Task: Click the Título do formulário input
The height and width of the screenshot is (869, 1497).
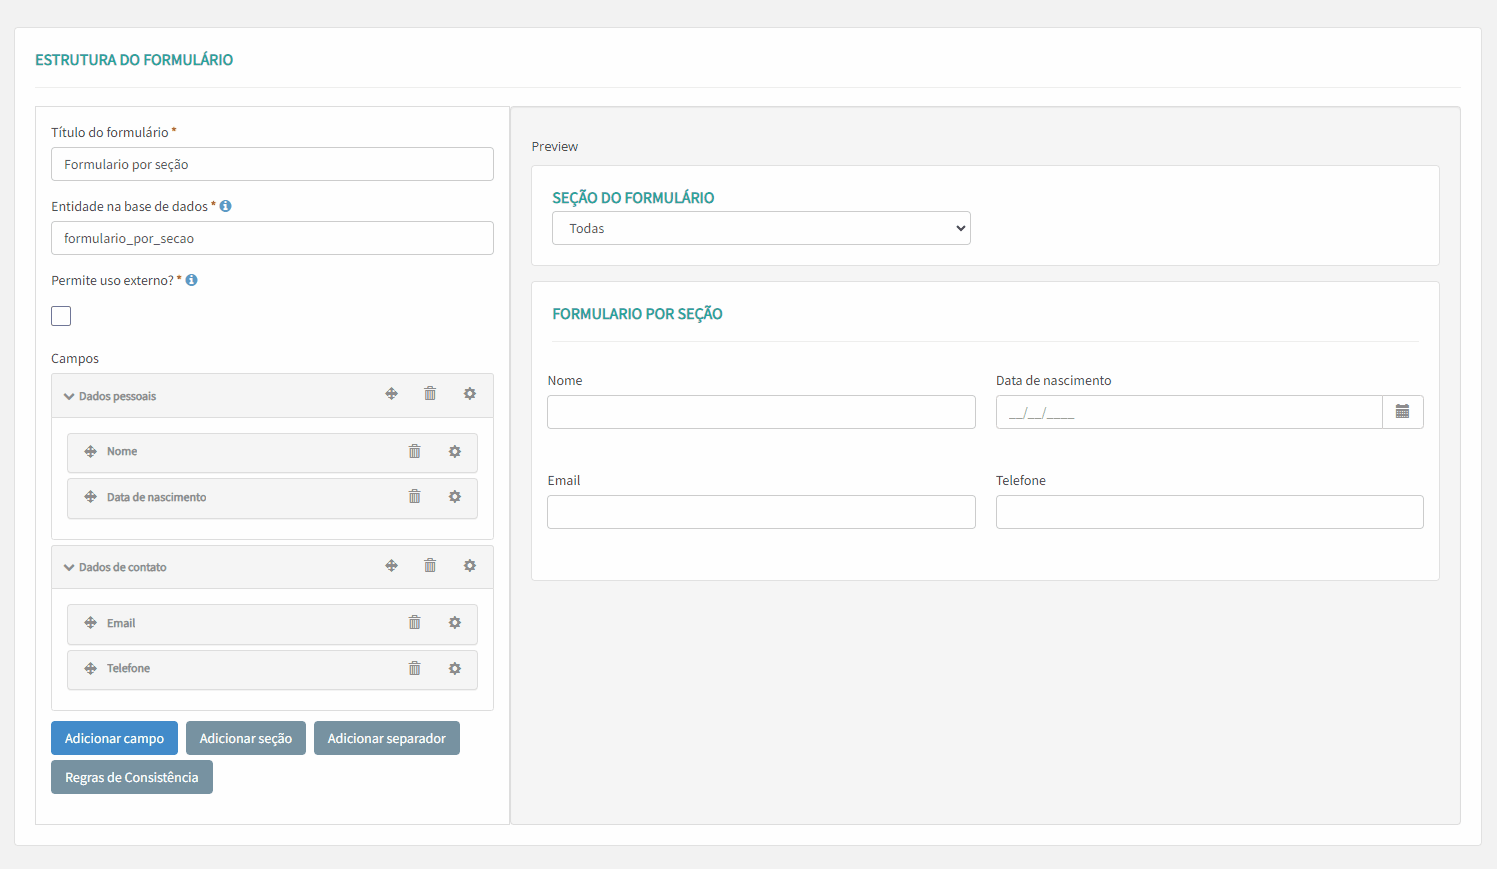Action: coord(272,164)
